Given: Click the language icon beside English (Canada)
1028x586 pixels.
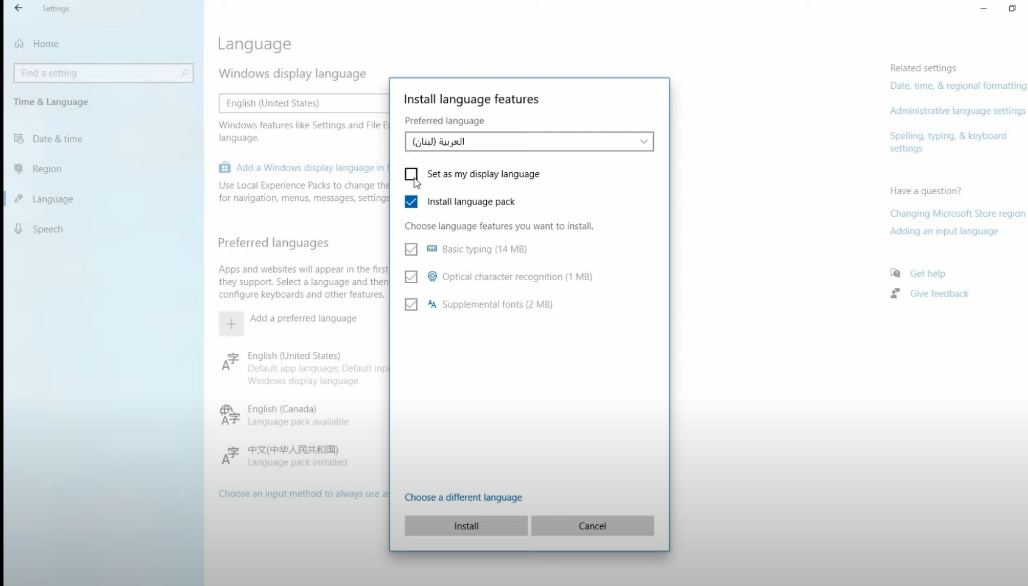Looking at the screenshot, I should tap(229, 414).
